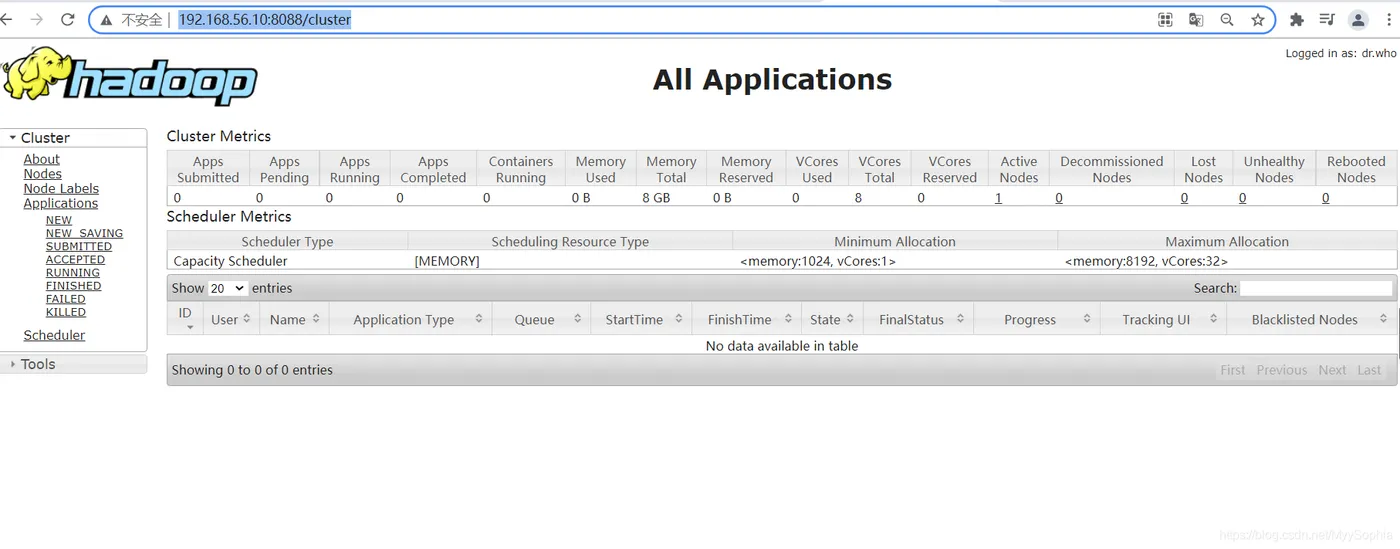This screenshot has height=549, width=1400.
Task: Sort by Blacklisted Nodes column
Action: 1311,319
